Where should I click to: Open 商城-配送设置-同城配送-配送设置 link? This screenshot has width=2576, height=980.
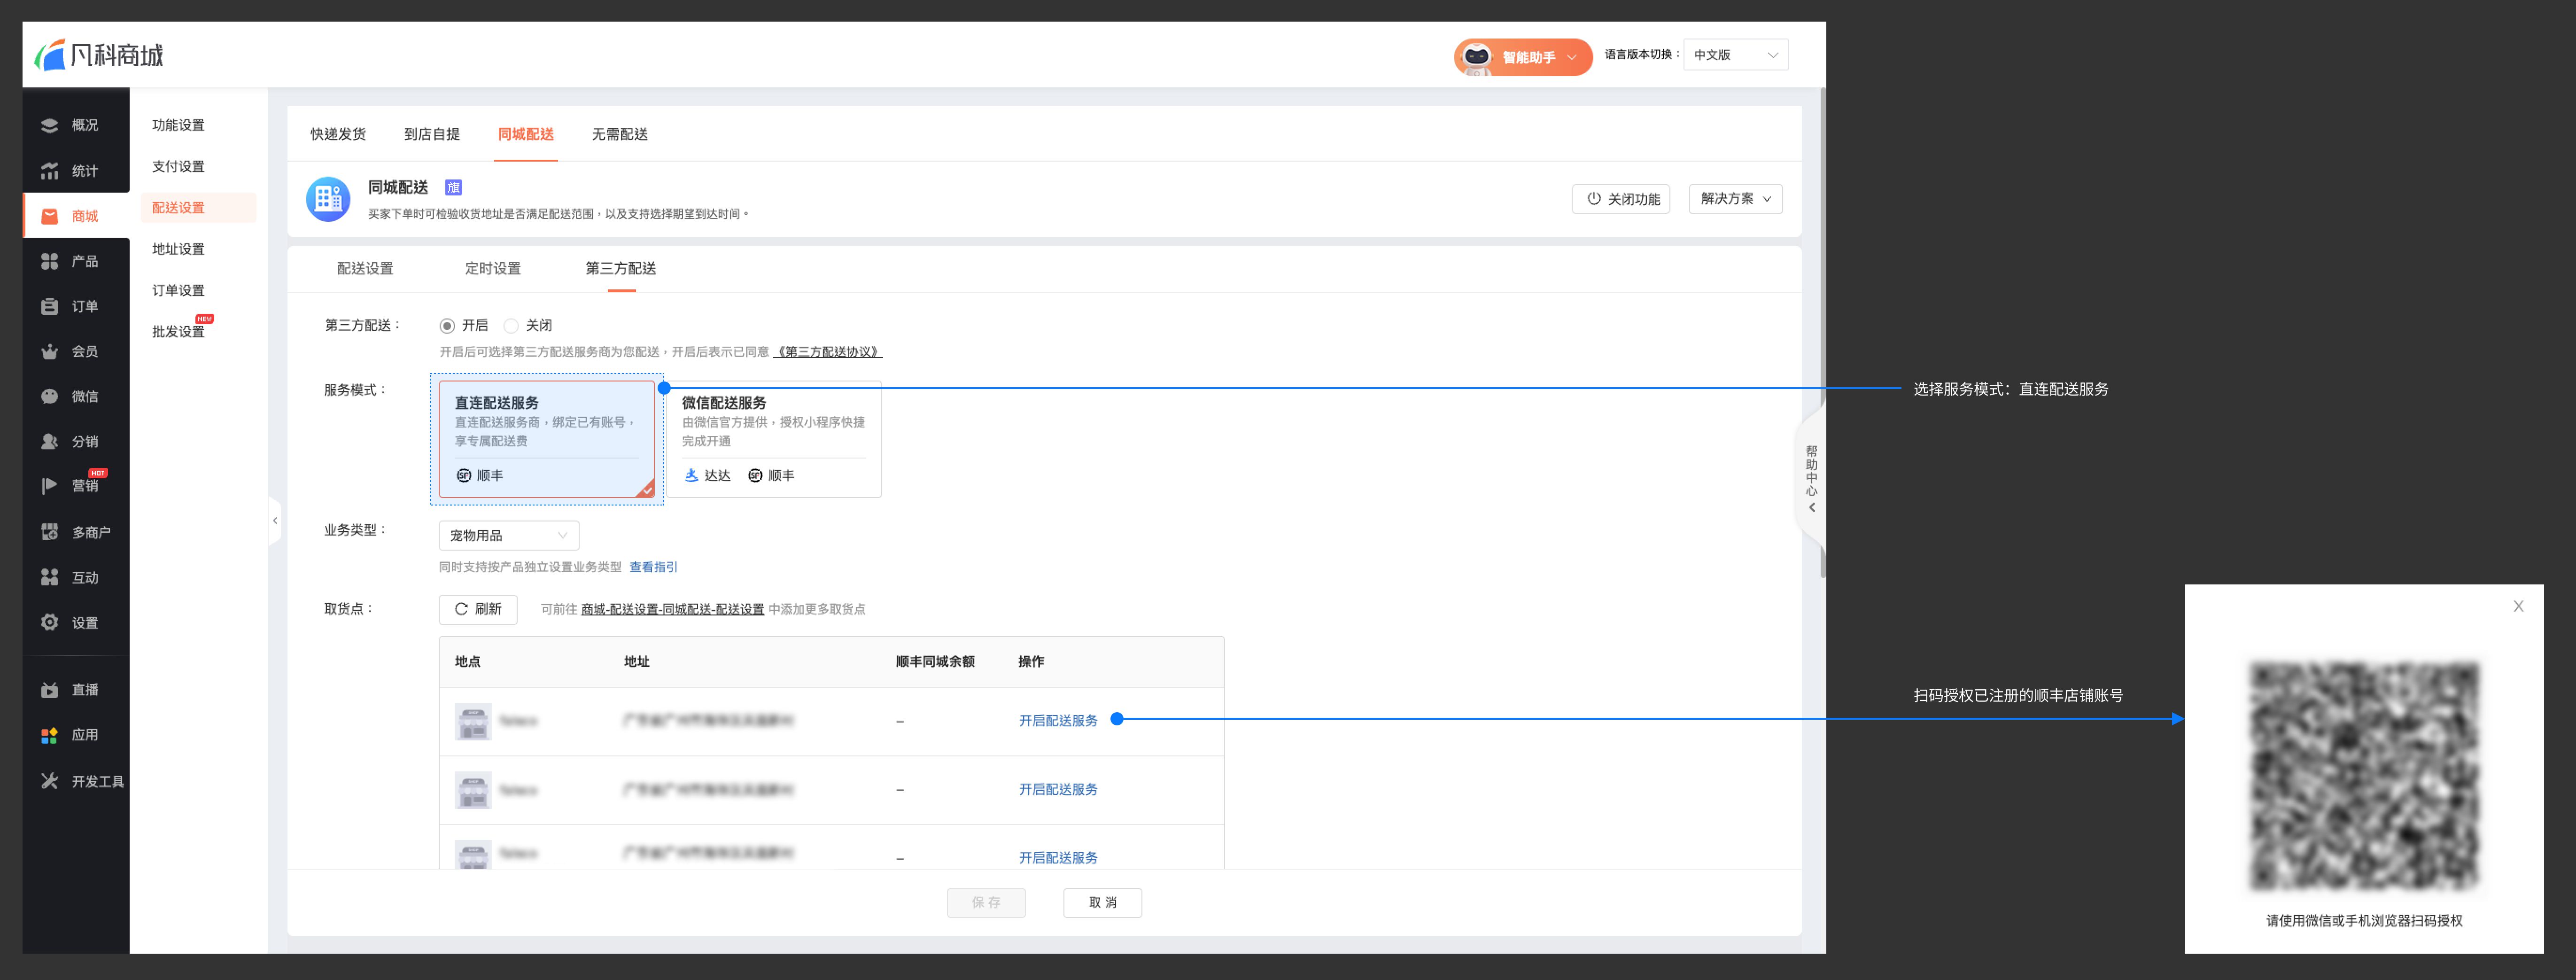[672, 609]
